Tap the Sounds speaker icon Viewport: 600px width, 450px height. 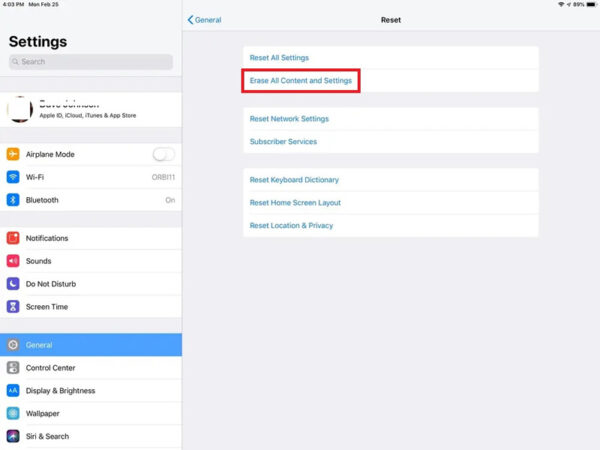click(13, 261)
